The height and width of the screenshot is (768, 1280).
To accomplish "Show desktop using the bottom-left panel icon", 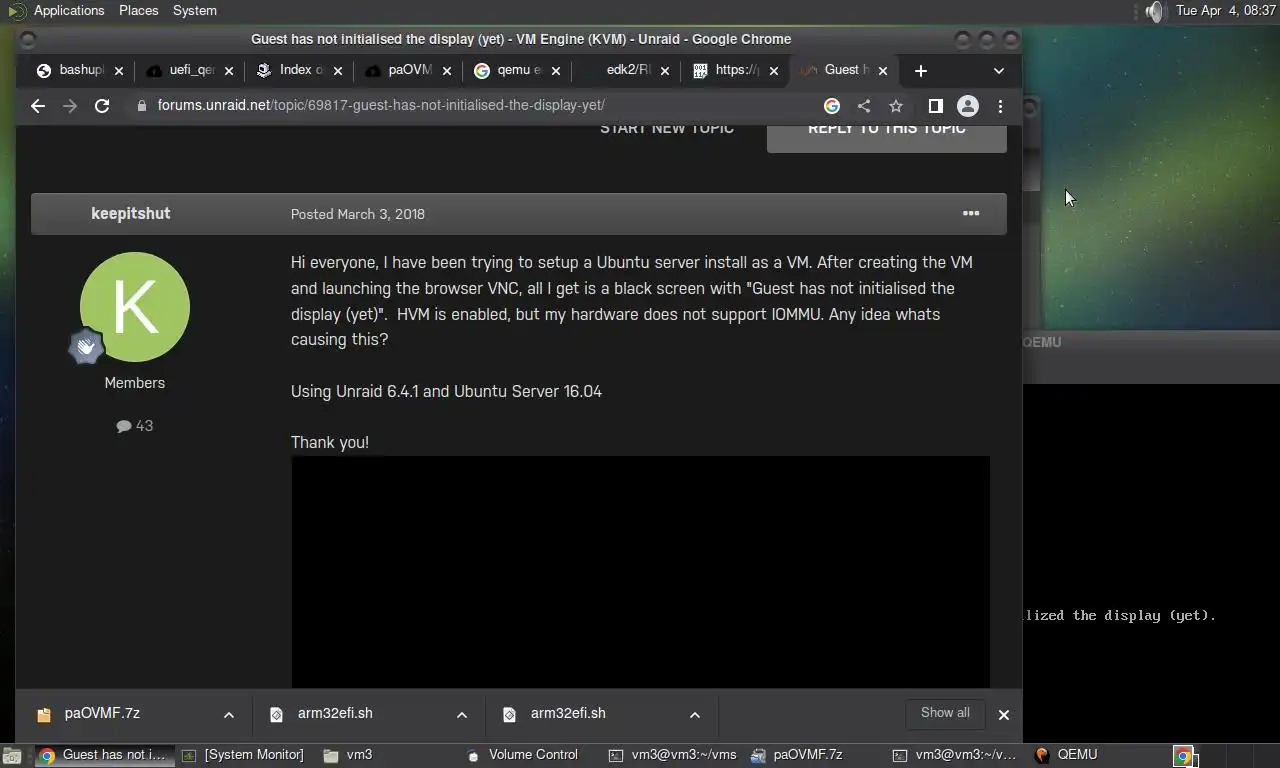I will tap(11, 756).
